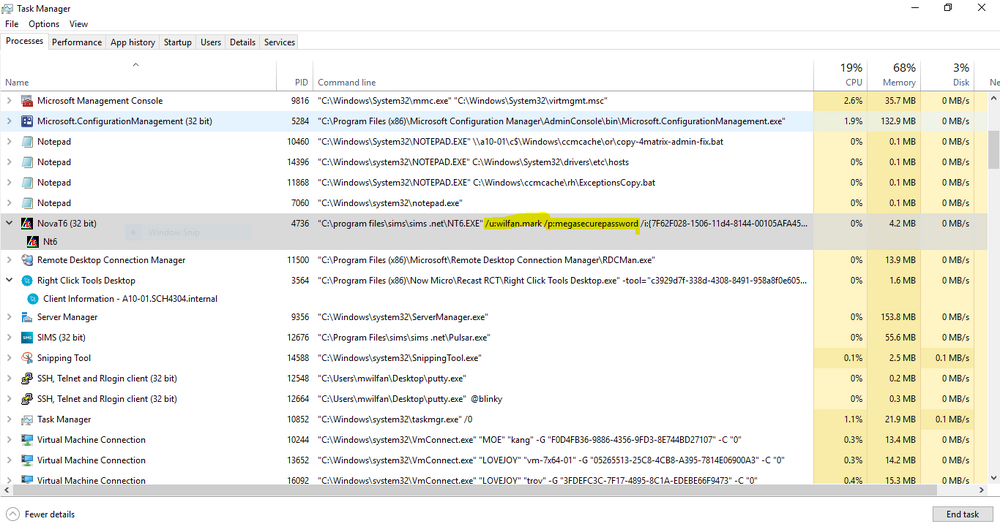This screenshot has width=1000, height=532.
Task: Click the vertical scrollbar down arrow
Action: pyautogui.click(x=993, y=478)
